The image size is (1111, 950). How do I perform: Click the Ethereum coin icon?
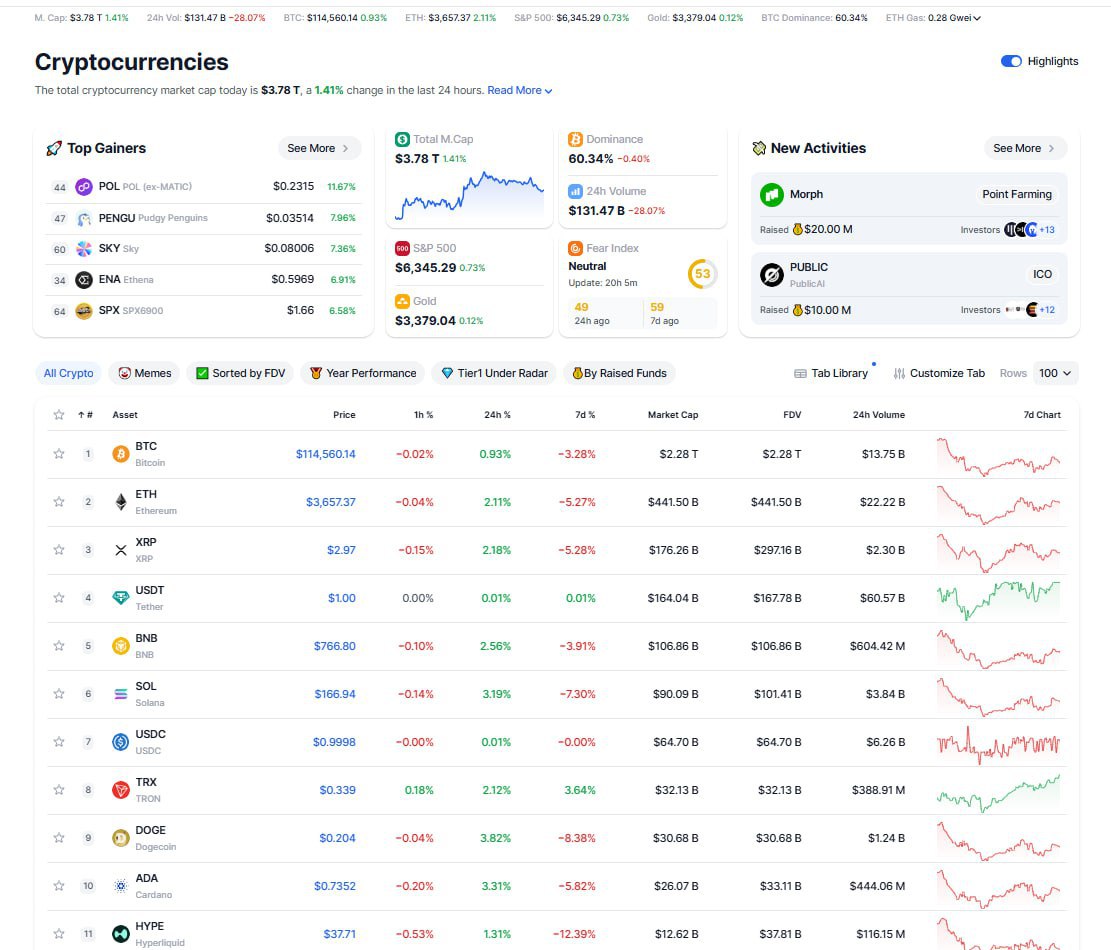[x=120, y=502]
